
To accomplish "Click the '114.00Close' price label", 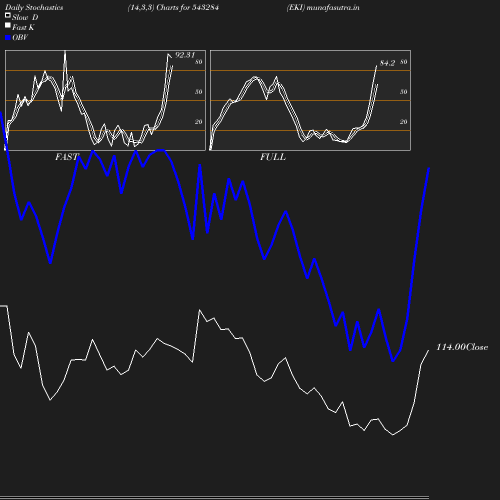I will [462, 347].
